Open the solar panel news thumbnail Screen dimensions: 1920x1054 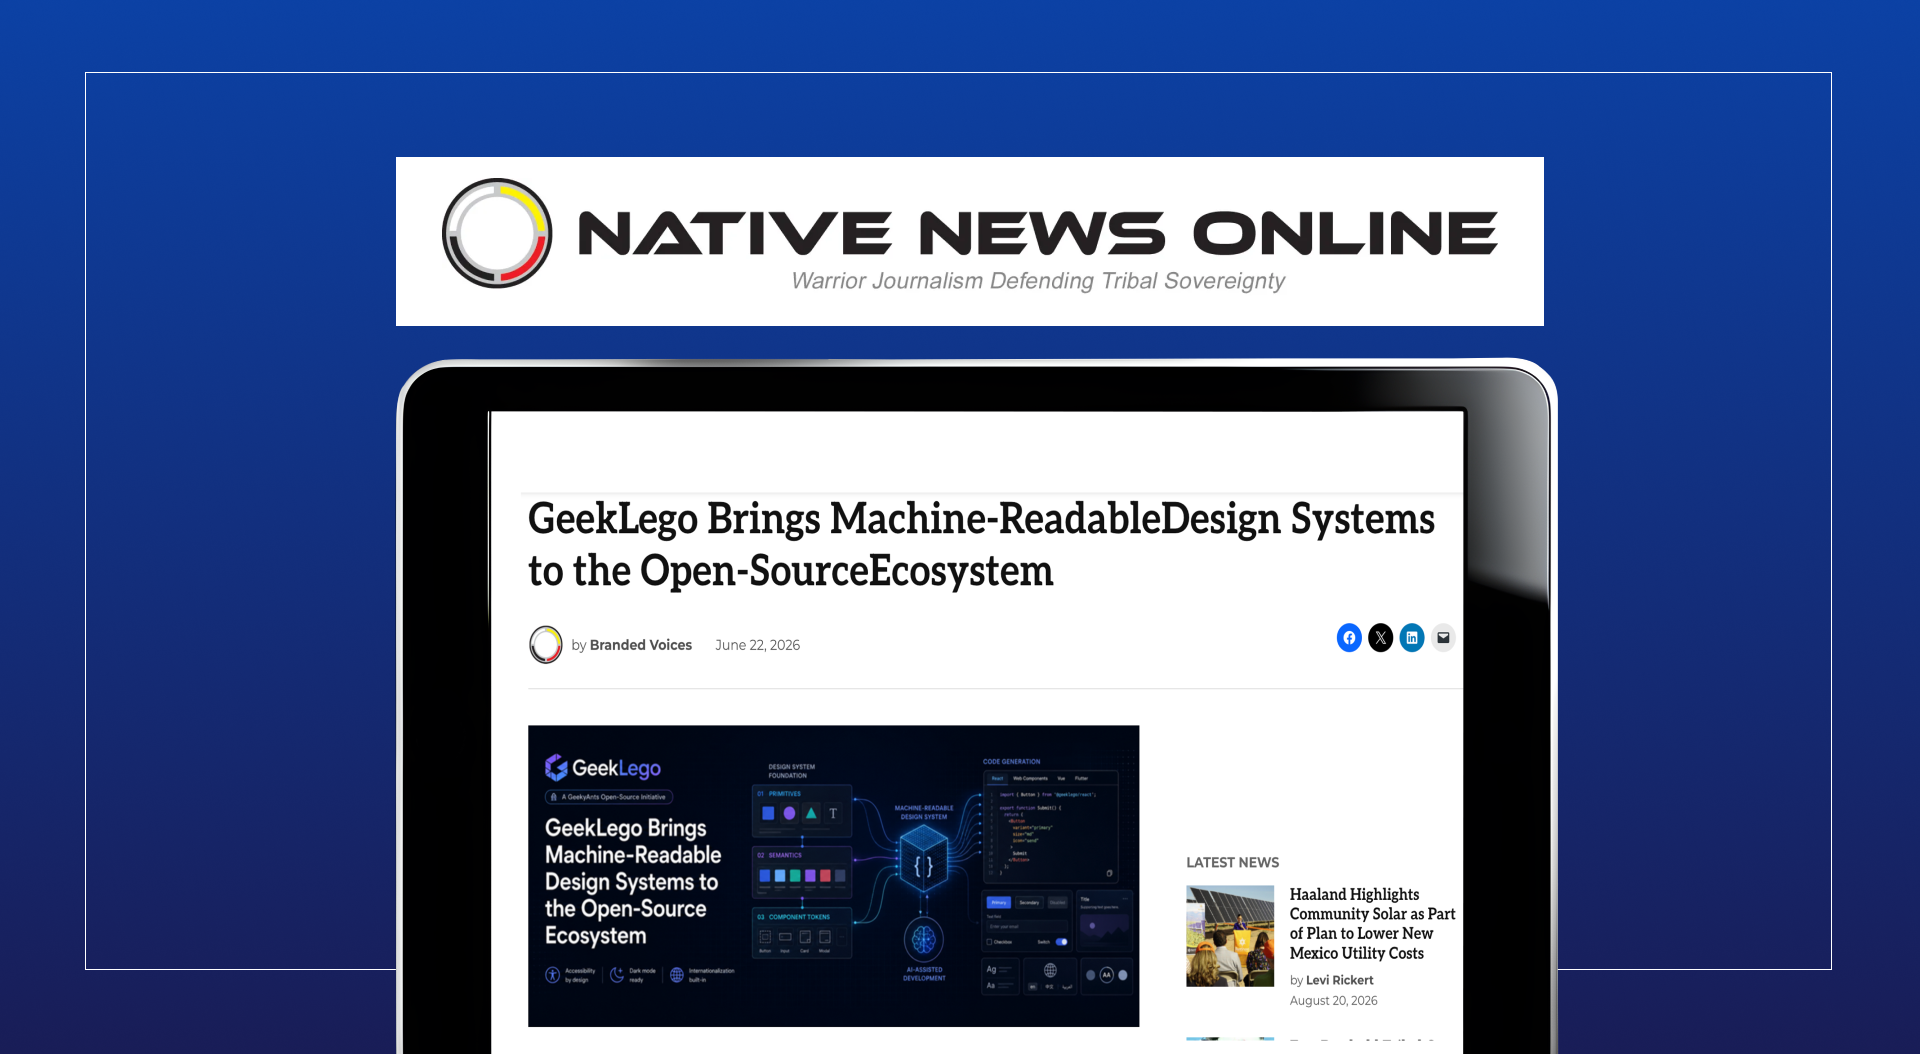(x=1230, y=936)
